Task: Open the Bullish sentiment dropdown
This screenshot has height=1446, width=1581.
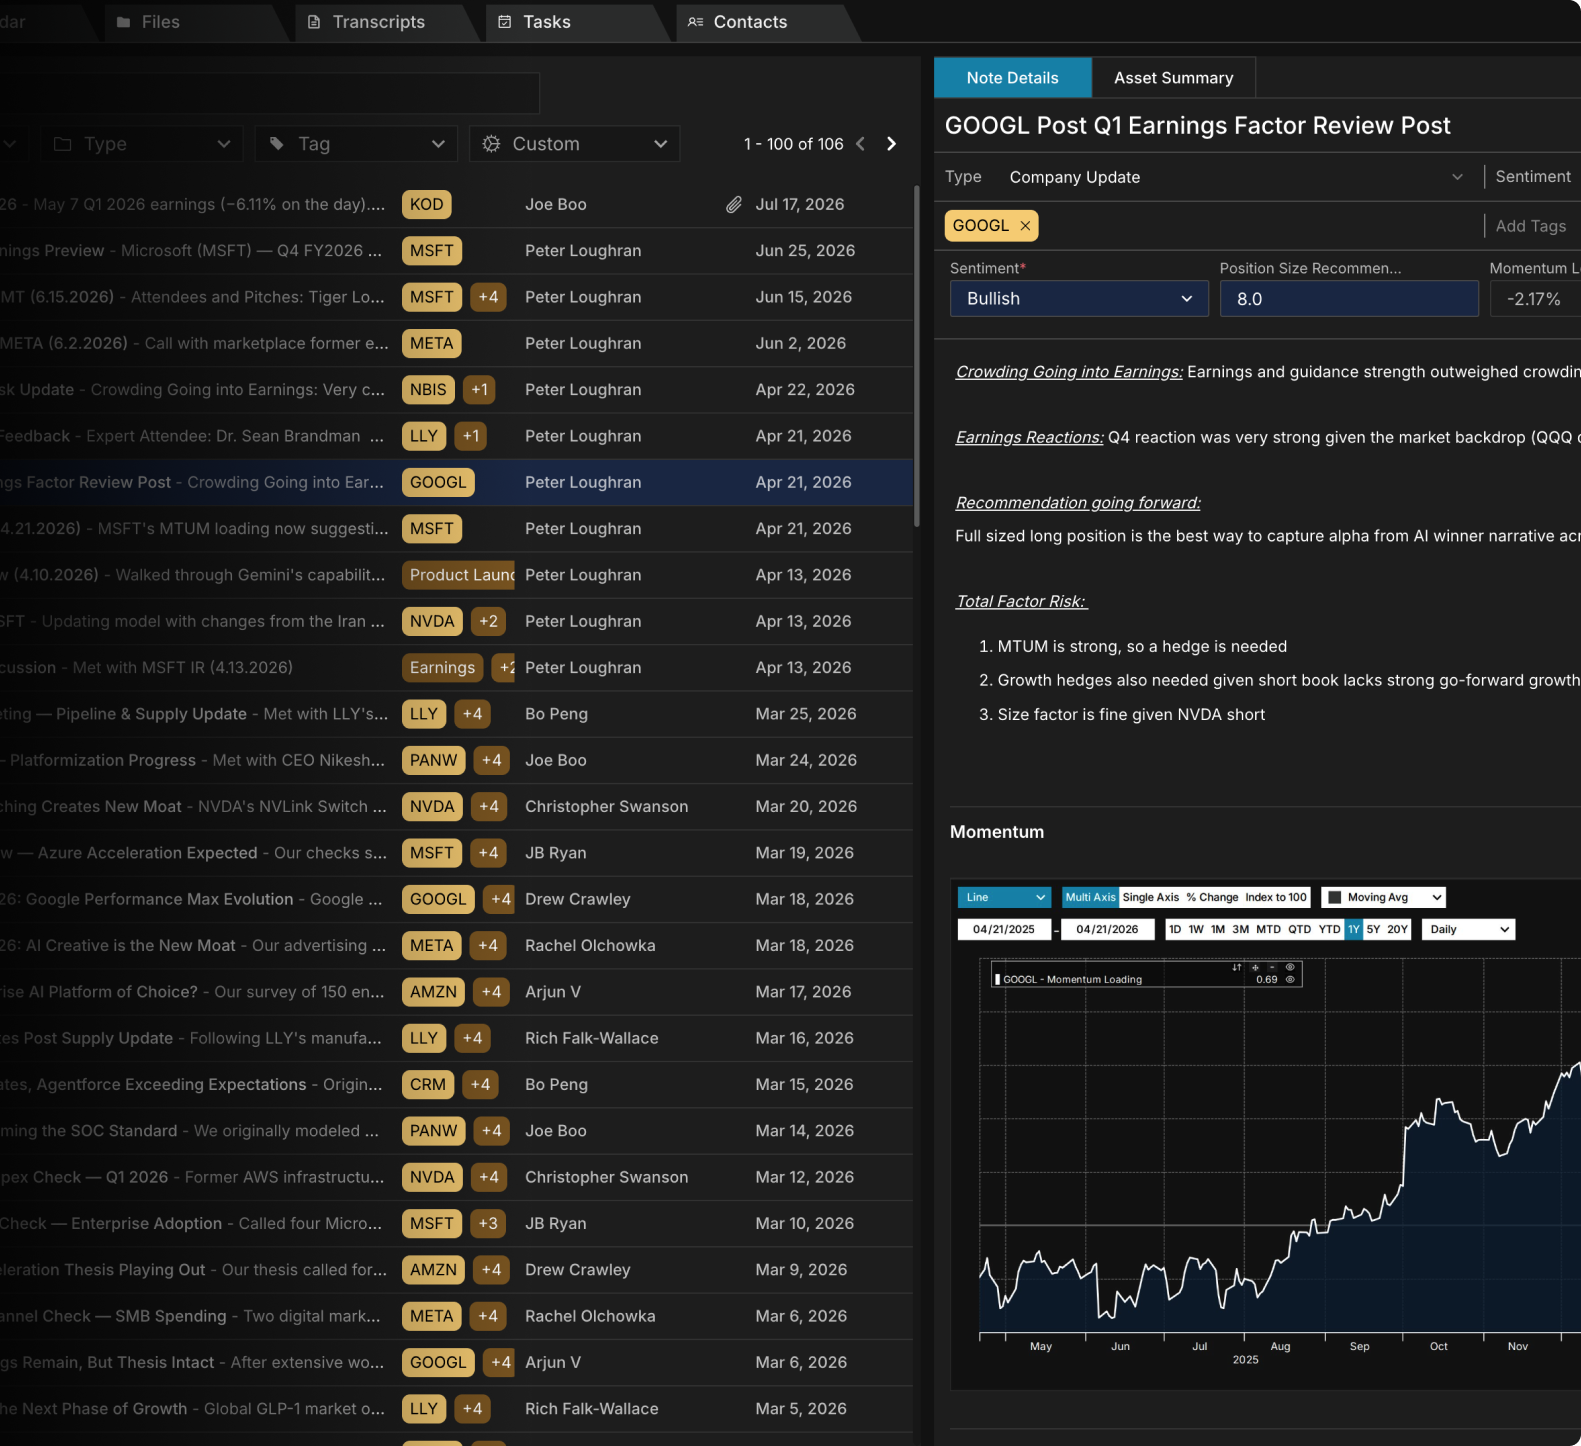Action: [1079, 299]
